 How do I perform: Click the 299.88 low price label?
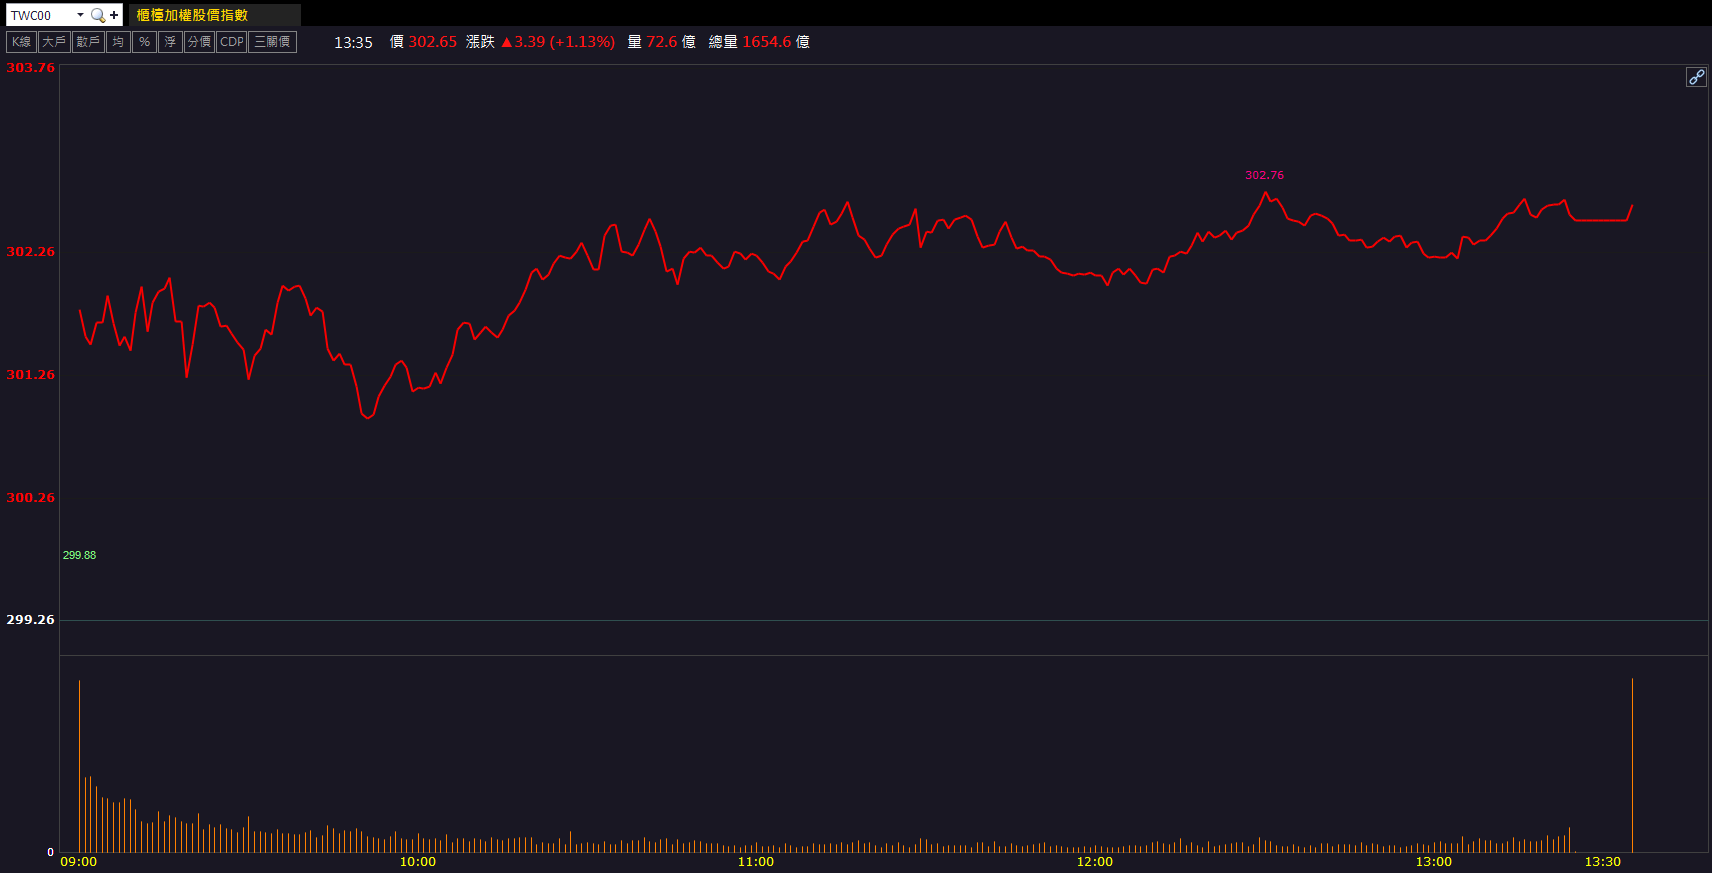point(79,555)
